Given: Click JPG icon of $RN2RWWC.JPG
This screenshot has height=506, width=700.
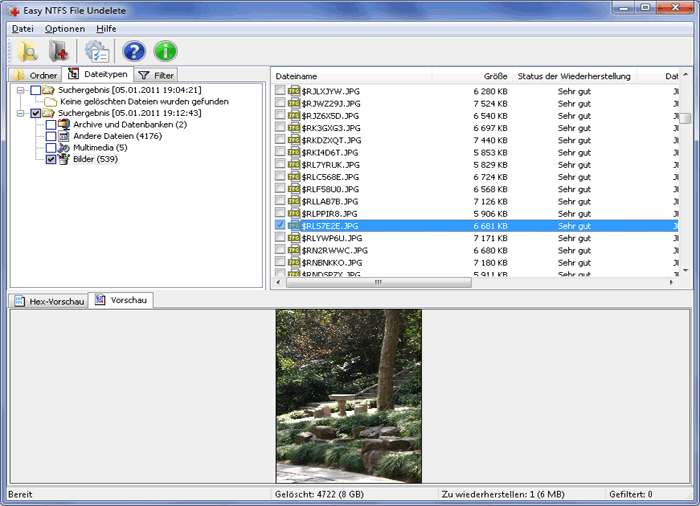Looking at the screenshot, I should tap(294, 250).
